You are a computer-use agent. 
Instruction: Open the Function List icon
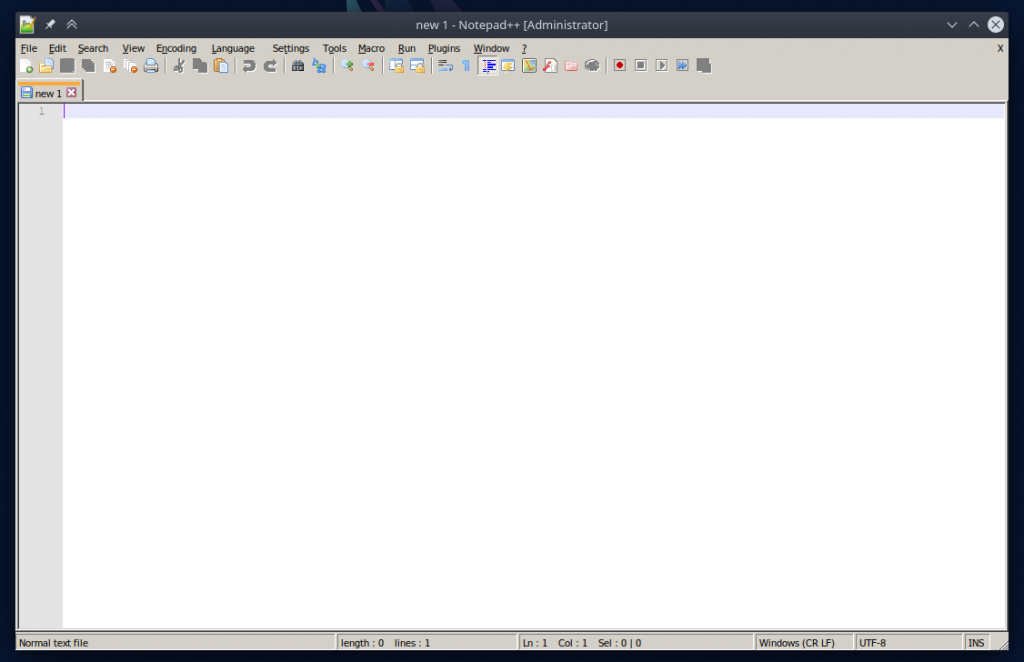(550, 66)
